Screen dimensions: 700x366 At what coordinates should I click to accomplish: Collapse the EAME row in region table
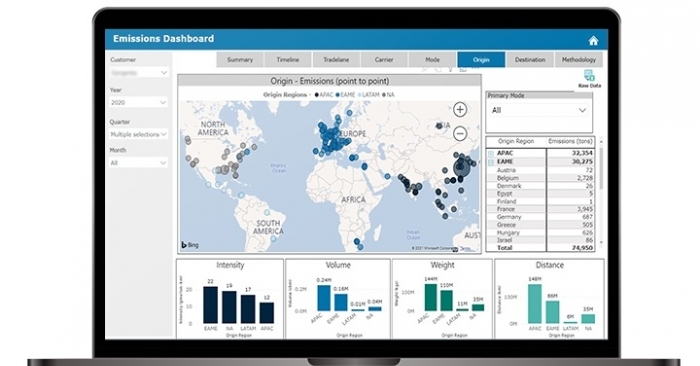point(491,162)
